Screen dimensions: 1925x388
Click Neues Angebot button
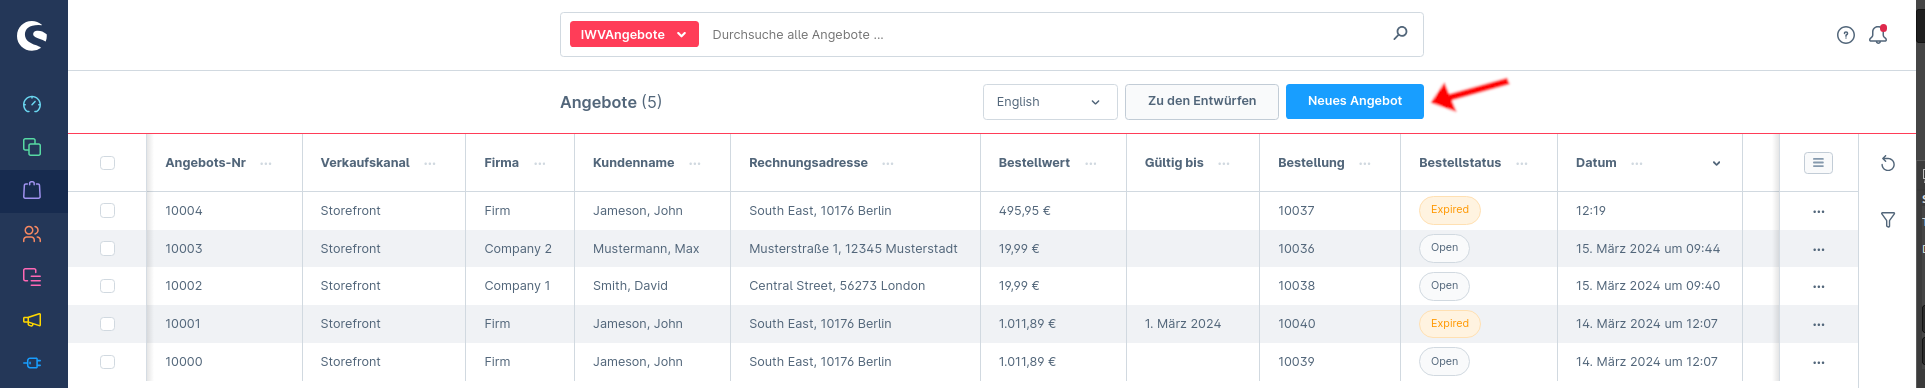pyautogui.click(x=1355, y=101)
